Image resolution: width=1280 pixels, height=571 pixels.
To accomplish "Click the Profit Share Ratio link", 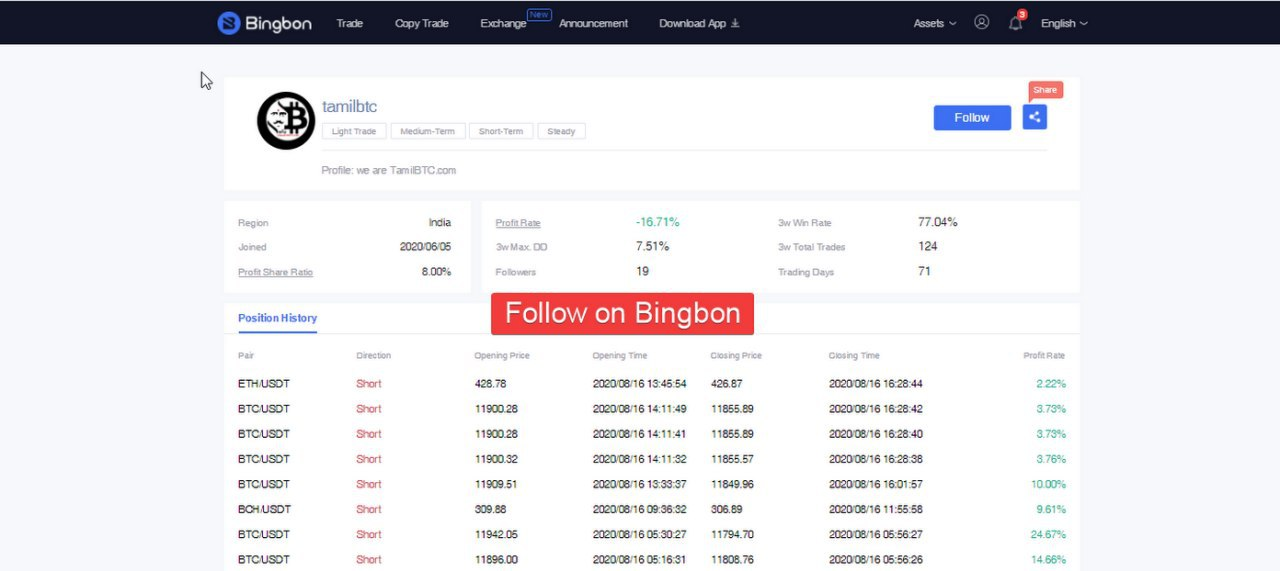I will click(x=275, y=272).
